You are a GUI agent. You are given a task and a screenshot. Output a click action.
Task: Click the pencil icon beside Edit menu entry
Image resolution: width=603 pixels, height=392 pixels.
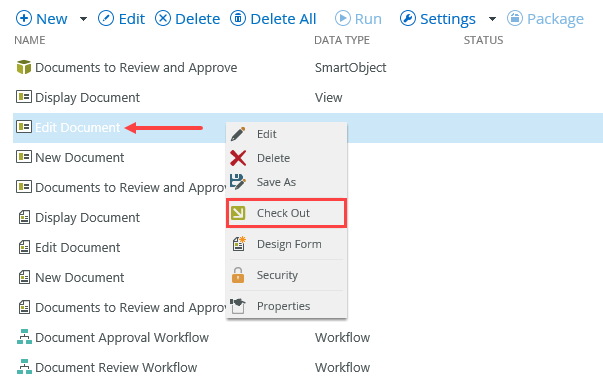(x=238, y=134)
